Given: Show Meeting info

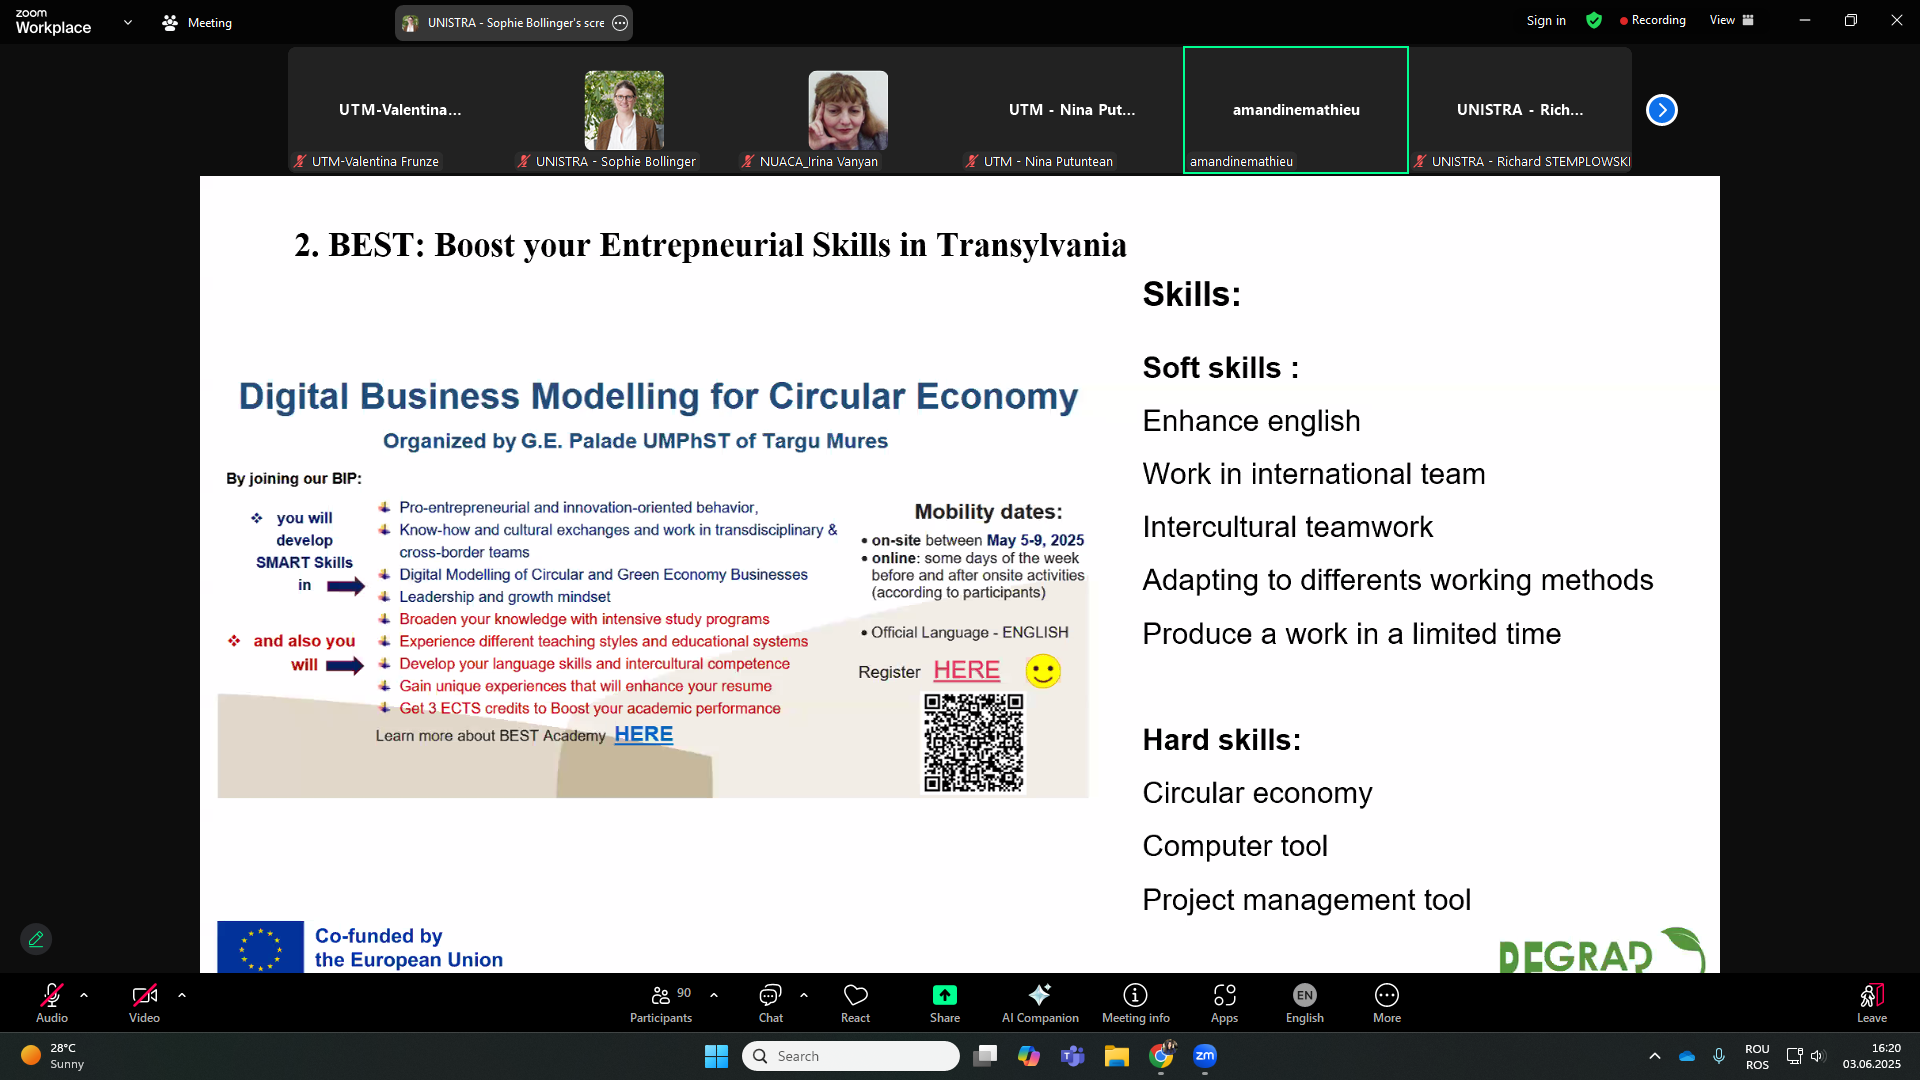Looking at the screenshot, I should tap(1135, 1003).
